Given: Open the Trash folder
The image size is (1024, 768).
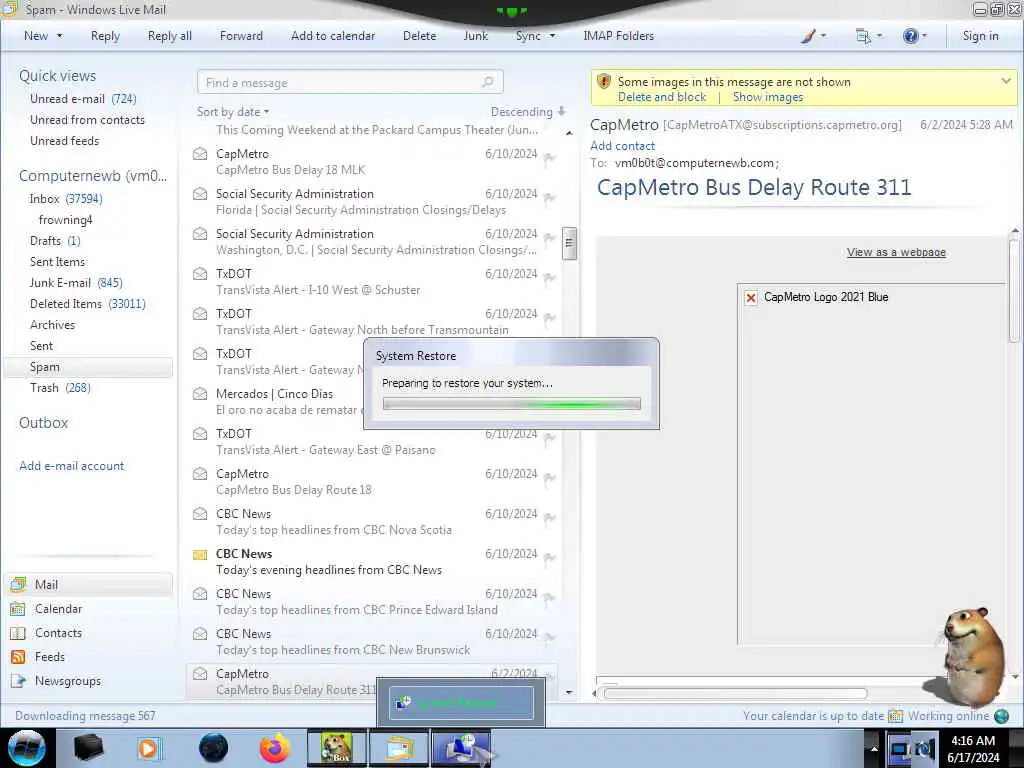Looking at the screenshot, I should click(60, 387).
